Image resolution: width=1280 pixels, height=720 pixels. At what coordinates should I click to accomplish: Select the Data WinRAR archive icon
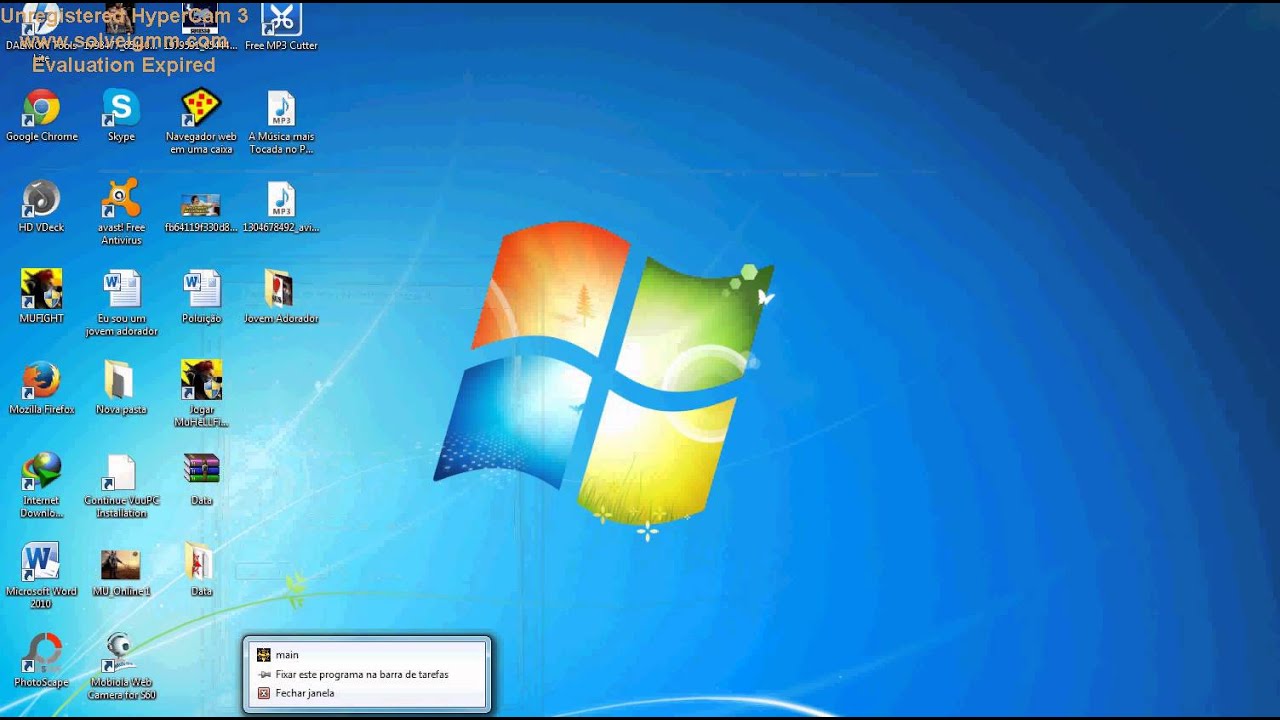[x=201, y=479]
